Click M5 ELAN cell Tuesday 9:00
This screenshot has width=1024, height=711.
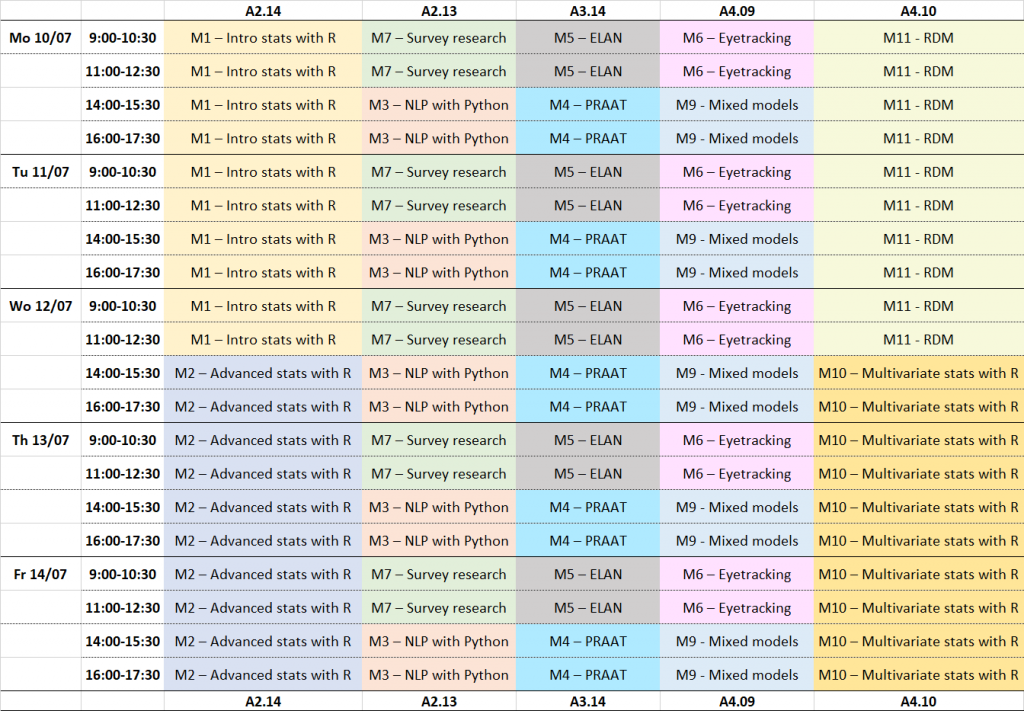[588, 172]
